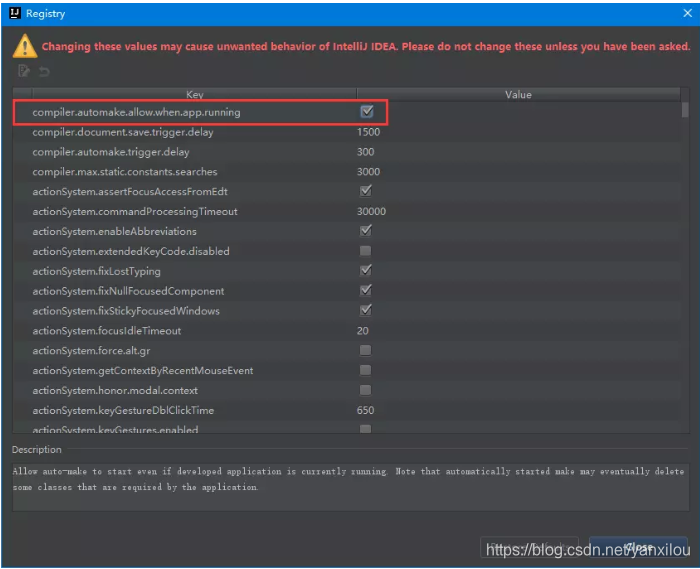
Task: Enable actionSystem.force.alt.gr checkbox
Action: 365,350
